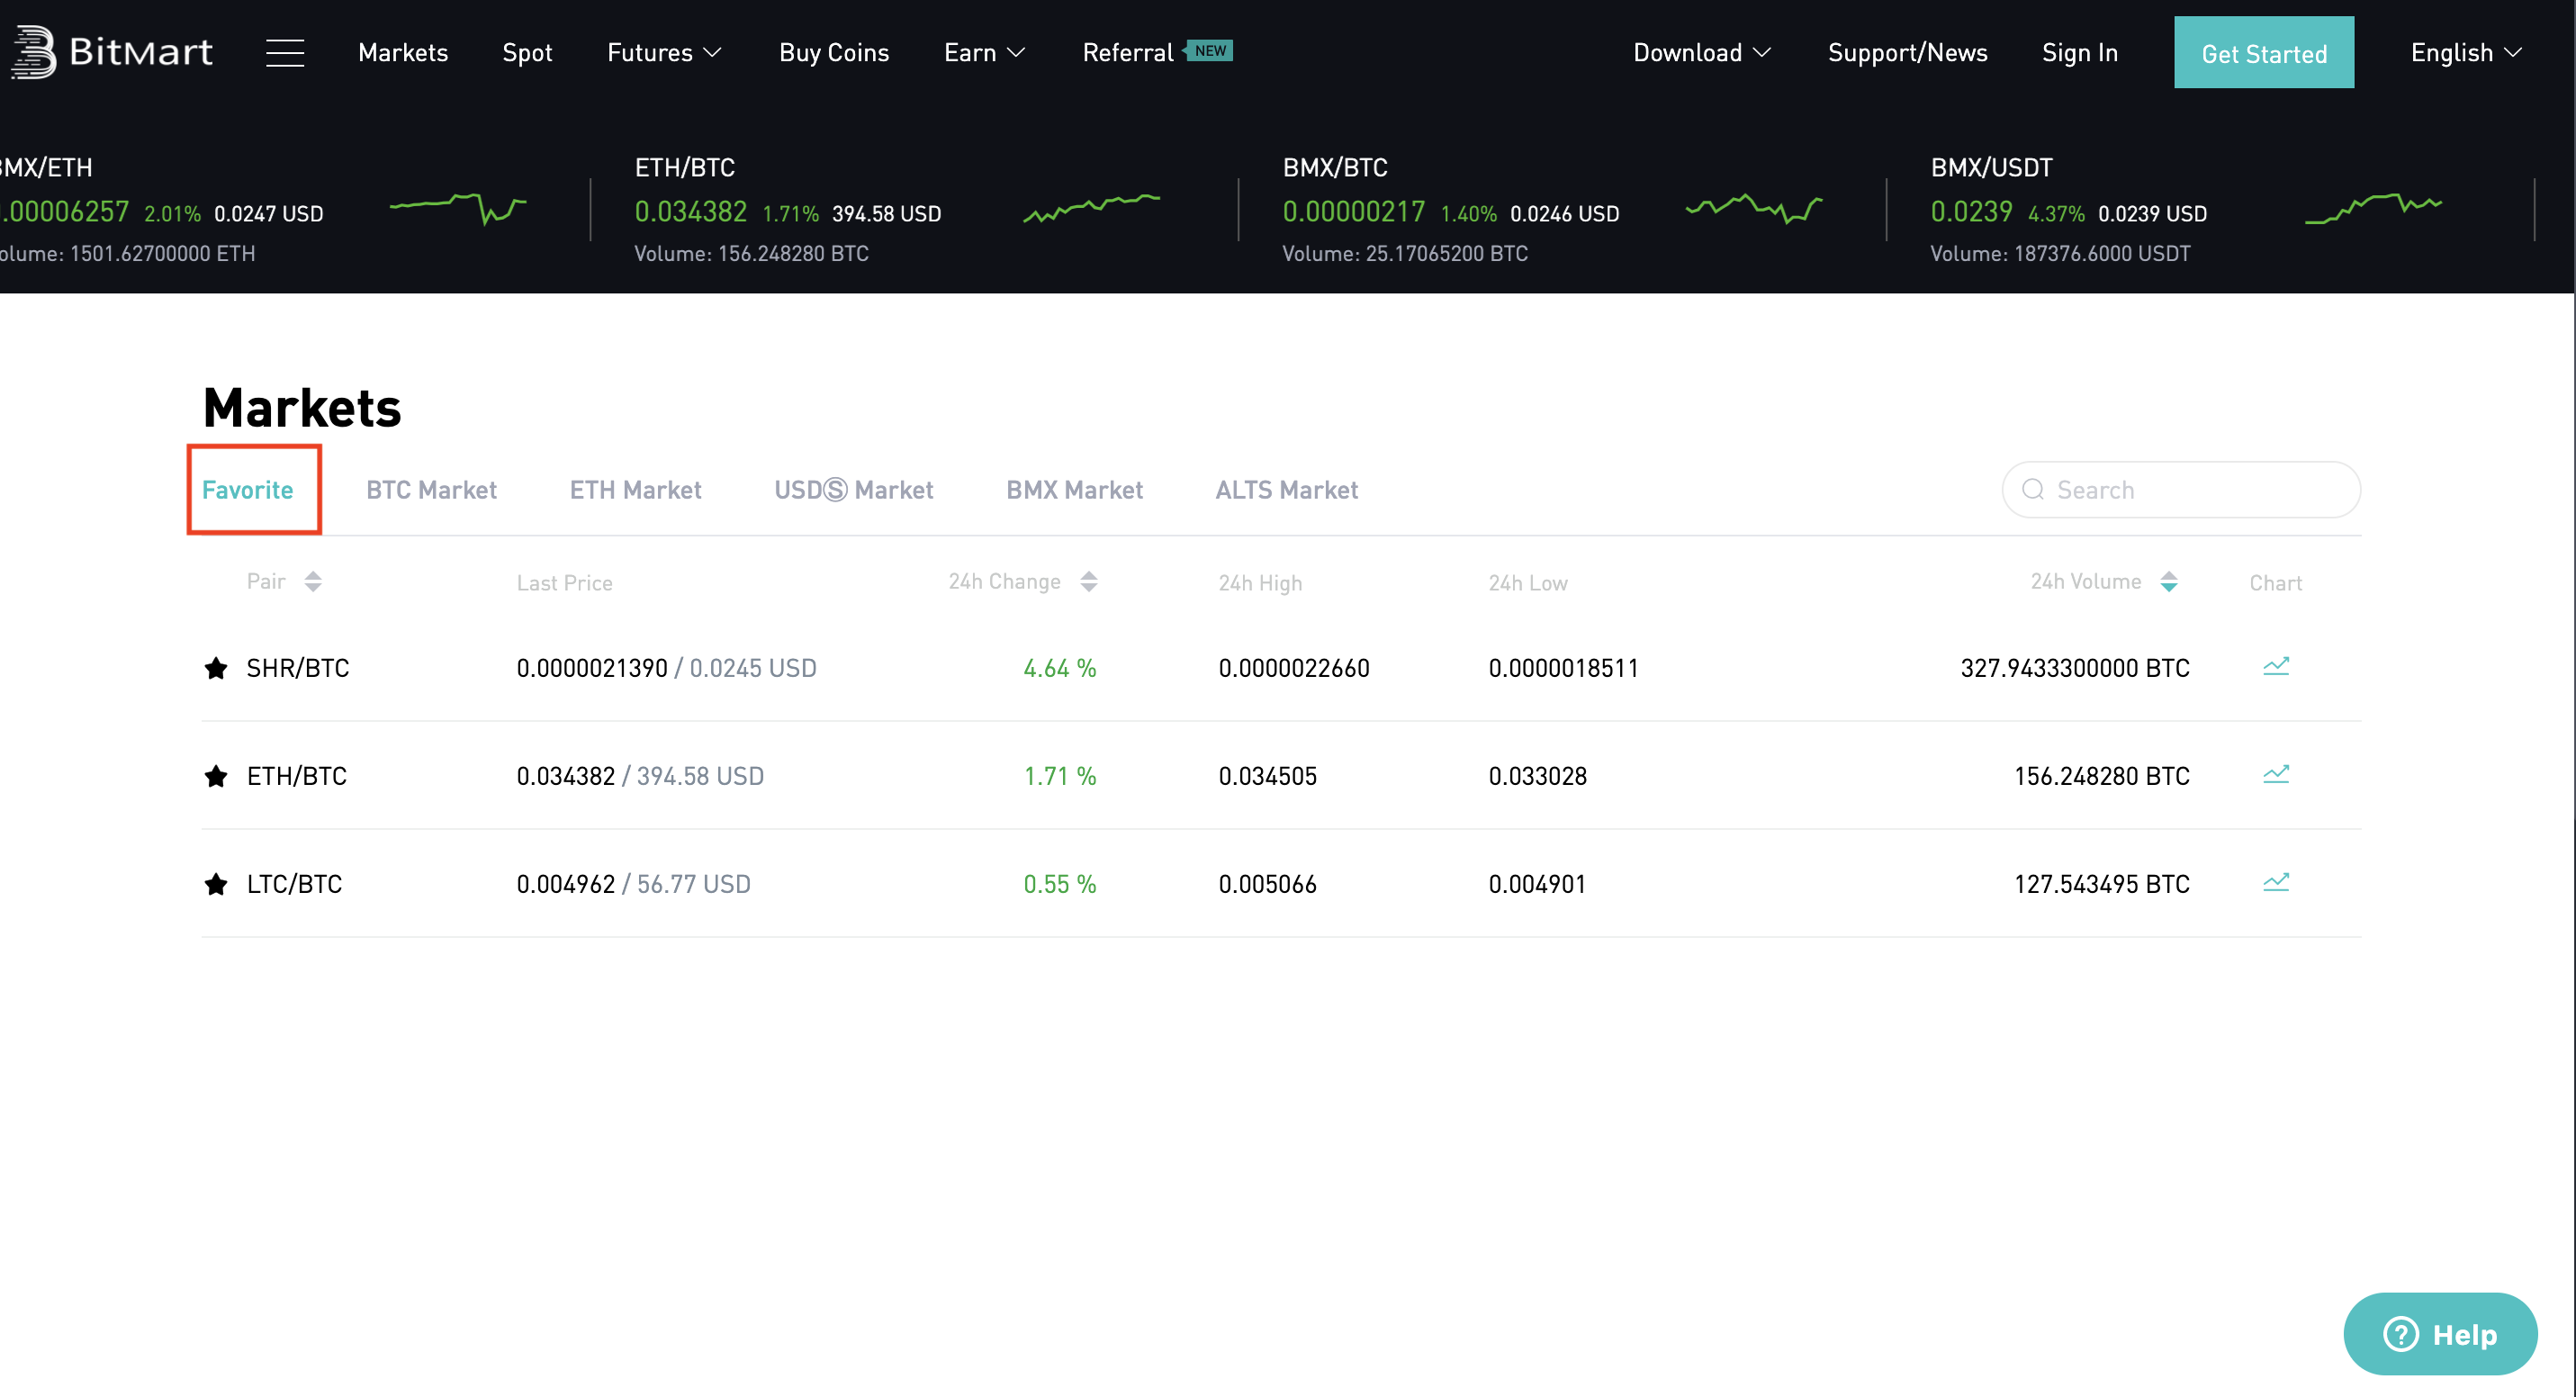Sort by 24h Volume arrows
2576x1397 pixels.
coord(2169,582)
